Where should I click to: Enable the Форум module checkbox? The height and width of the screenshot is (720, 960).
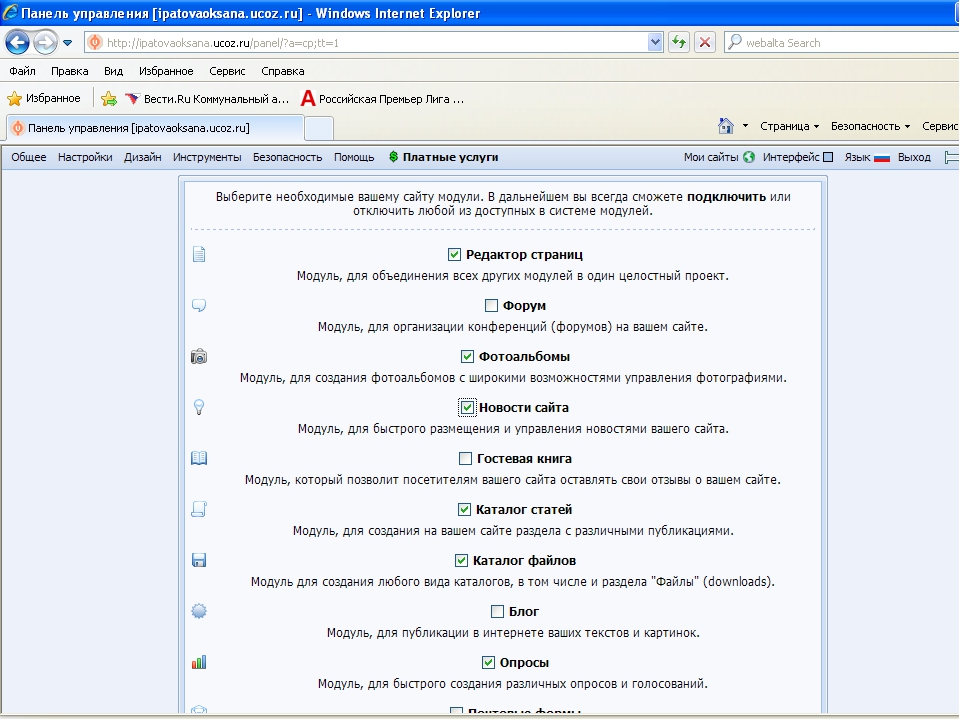pos(491,305)
